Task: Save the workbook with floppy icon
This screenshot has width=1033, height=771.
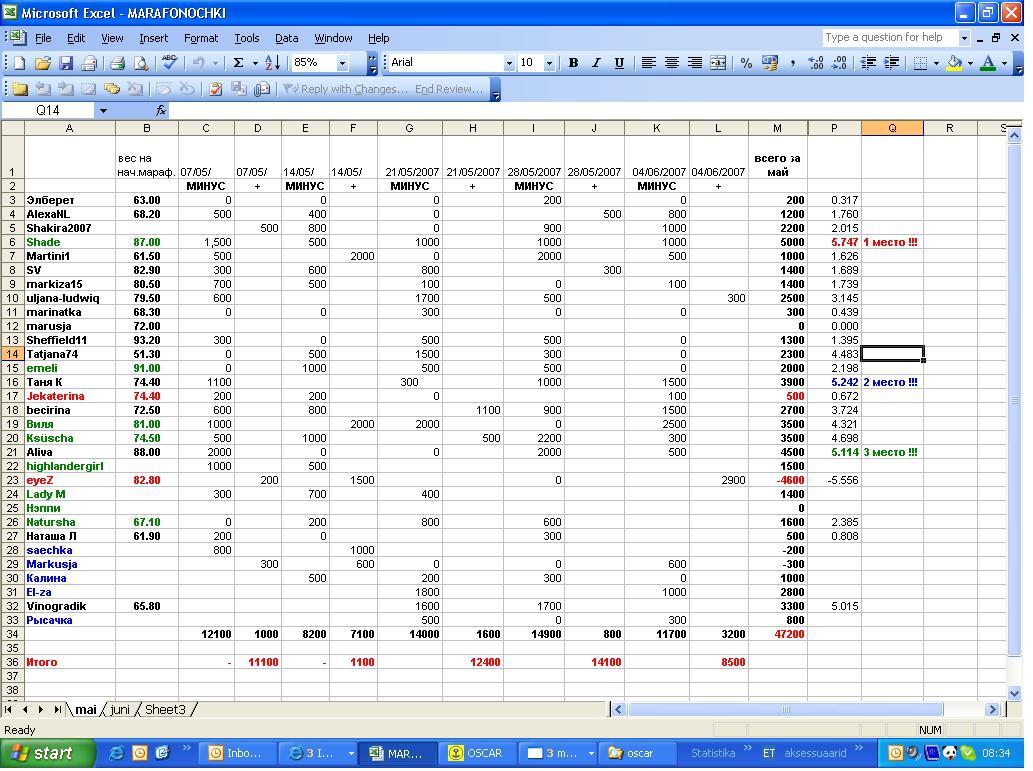Action: (x=66, y=63)
